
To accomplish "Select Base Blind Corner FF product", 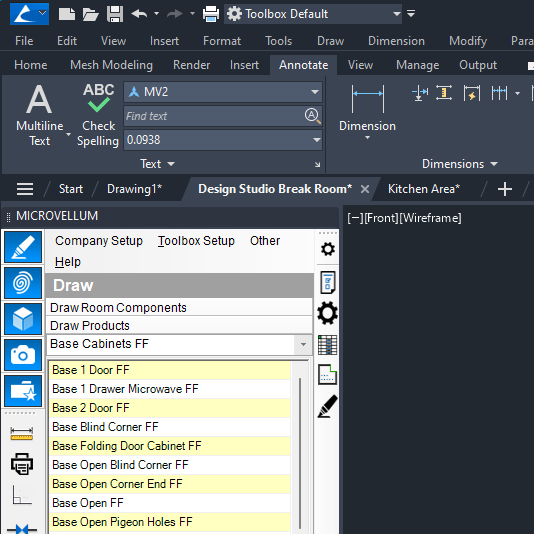I will (170, 427).
